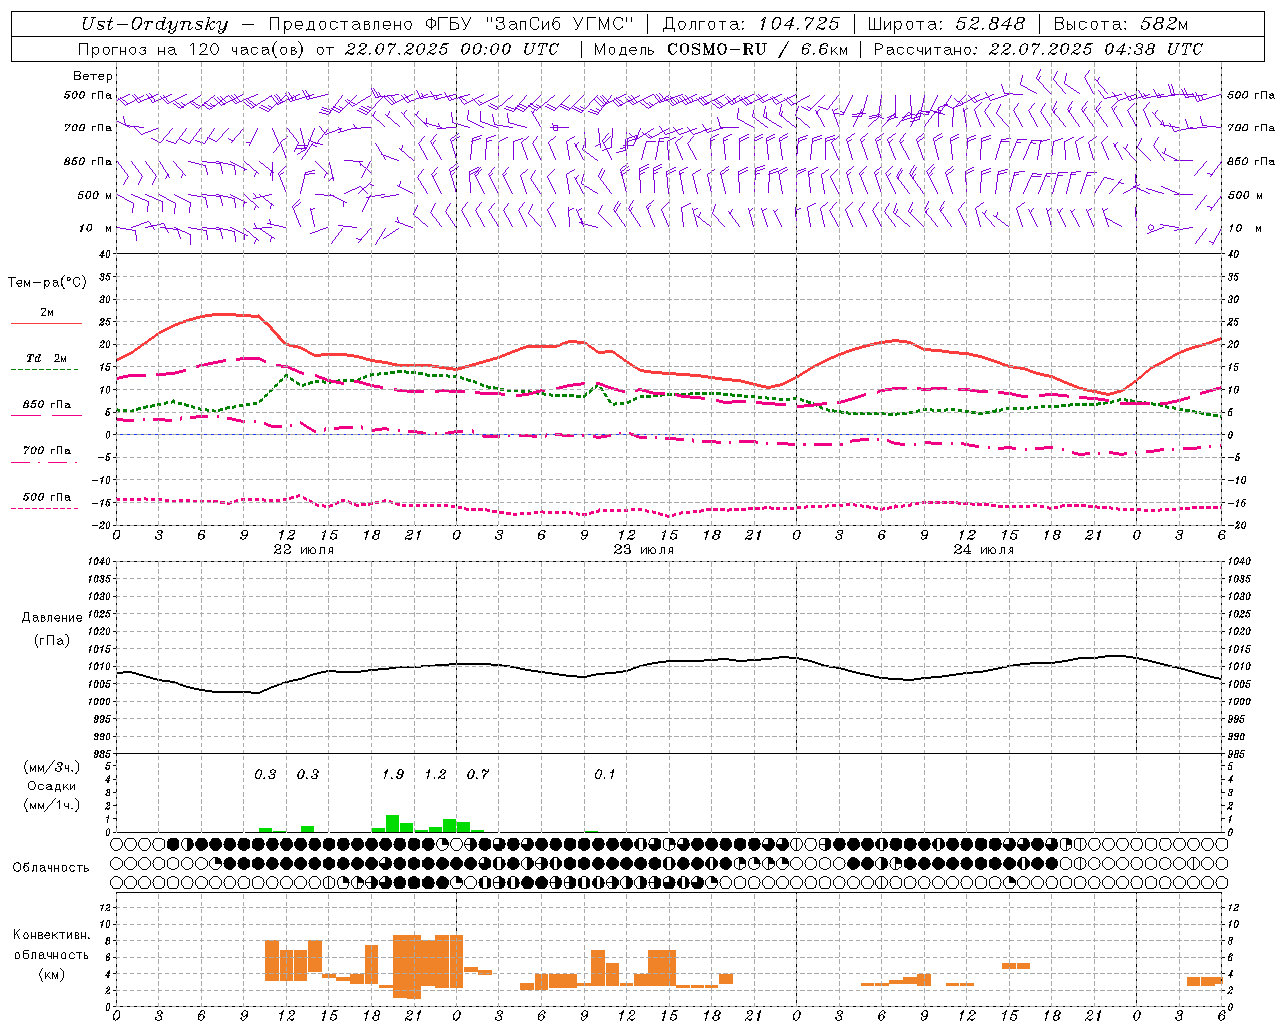This screenshot has height=1024, width=1280.
Task: Select the model name COSMO-RU / 6.6км
Action: (x=757, y=49)
